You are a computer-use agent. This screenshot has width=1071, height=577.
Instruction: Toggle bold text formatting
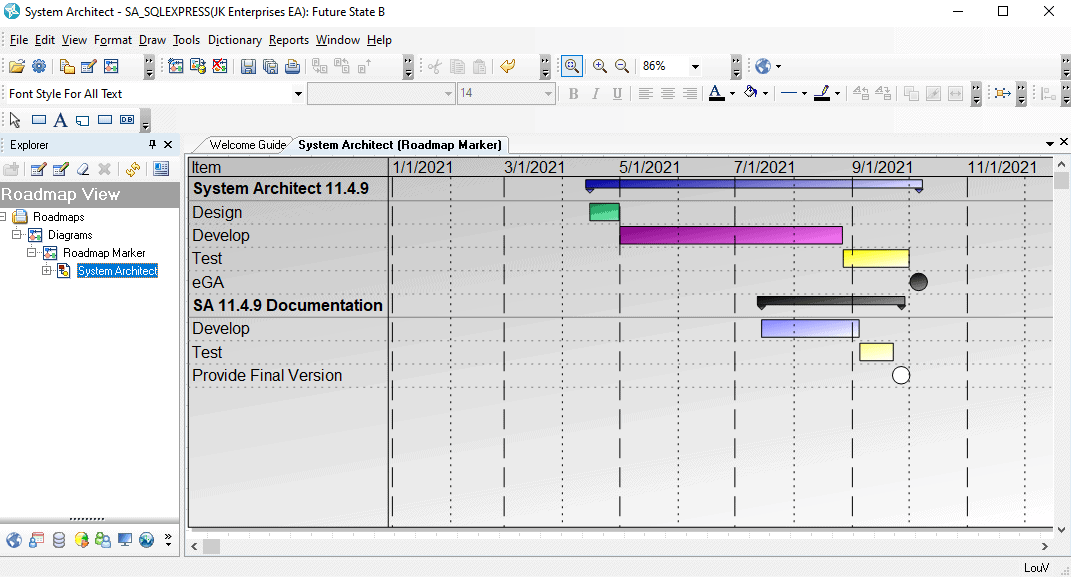[x=573, y=93]
